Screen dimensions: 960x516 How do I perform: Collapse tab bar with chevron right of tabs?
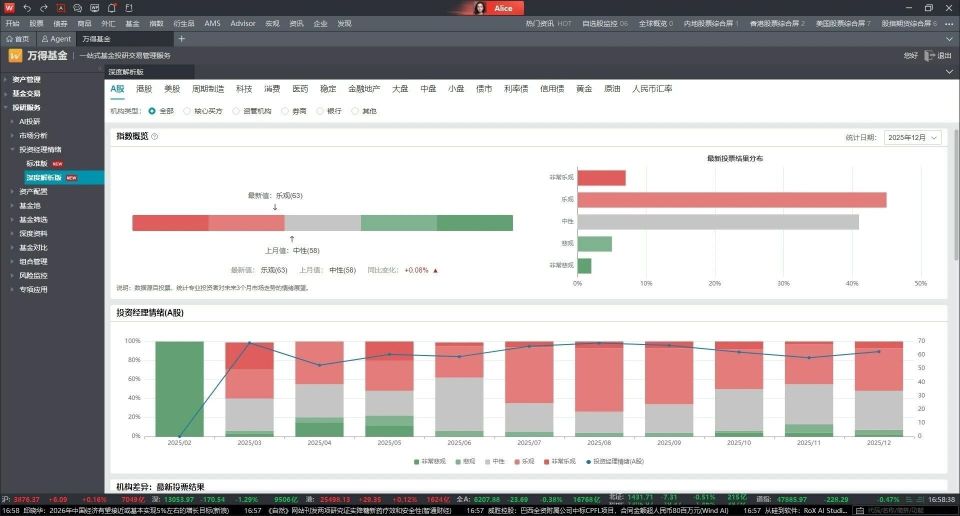tap(949, 39)
